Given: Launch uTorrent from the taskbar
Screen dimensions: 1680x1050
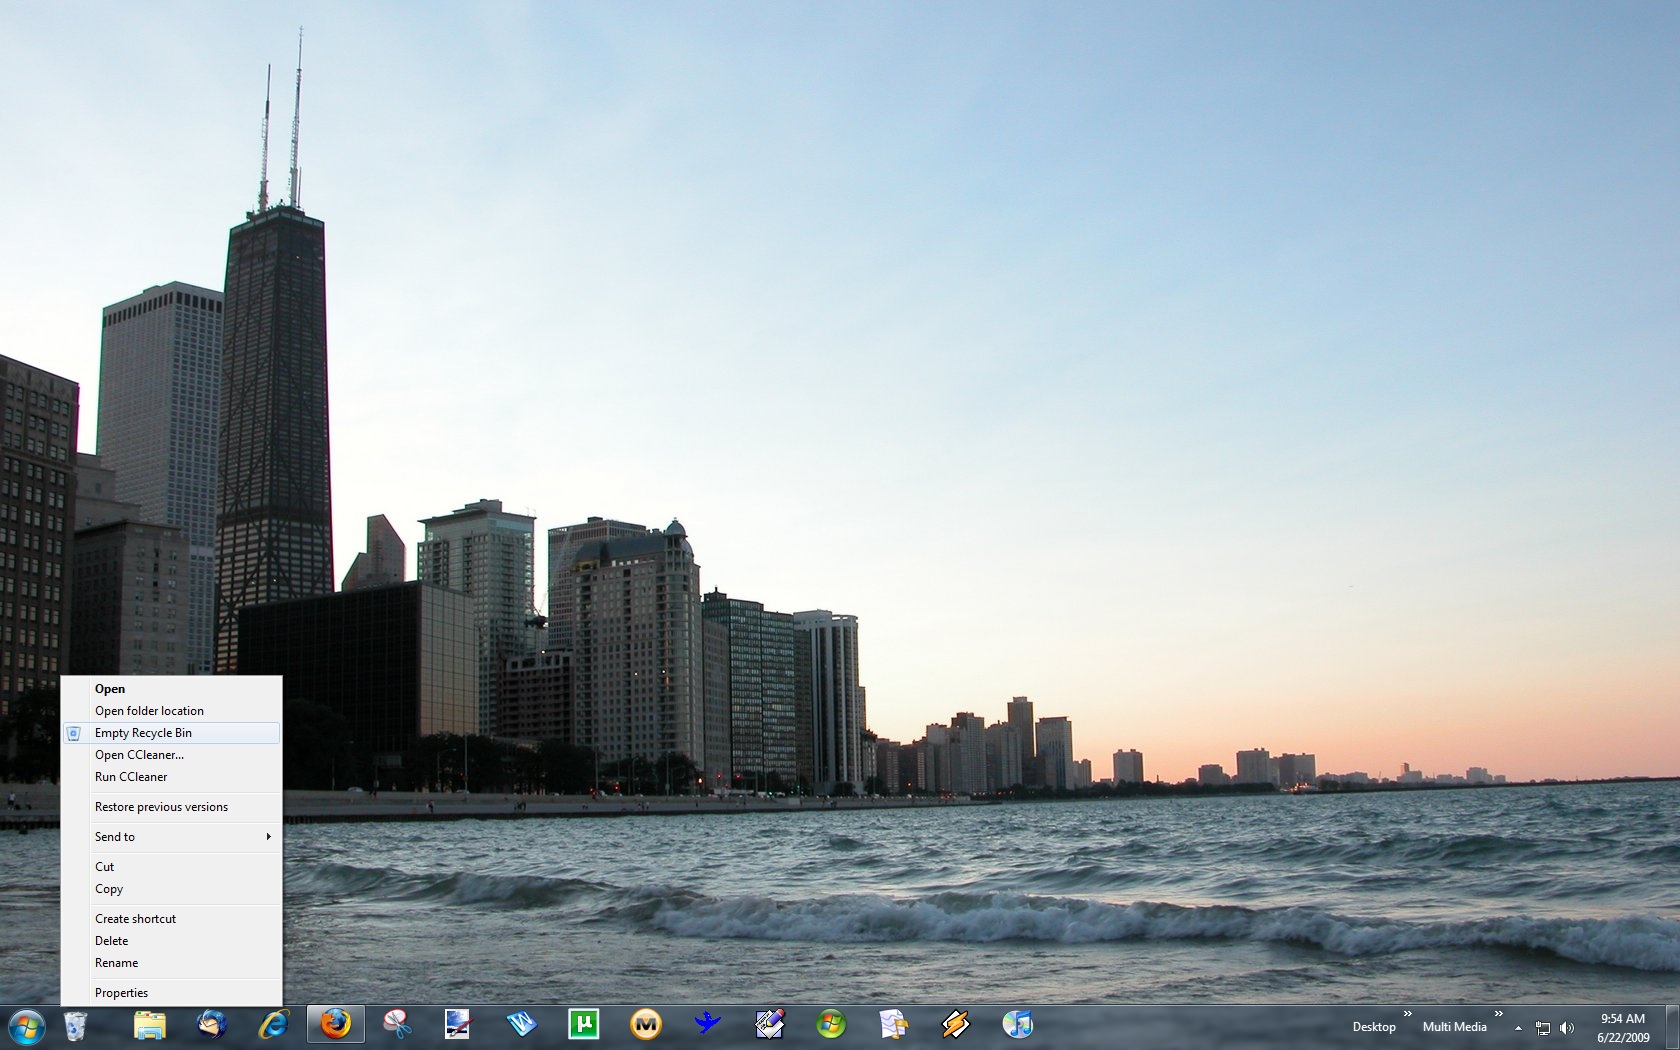Looking at the screenshot, I should 583,1025.
